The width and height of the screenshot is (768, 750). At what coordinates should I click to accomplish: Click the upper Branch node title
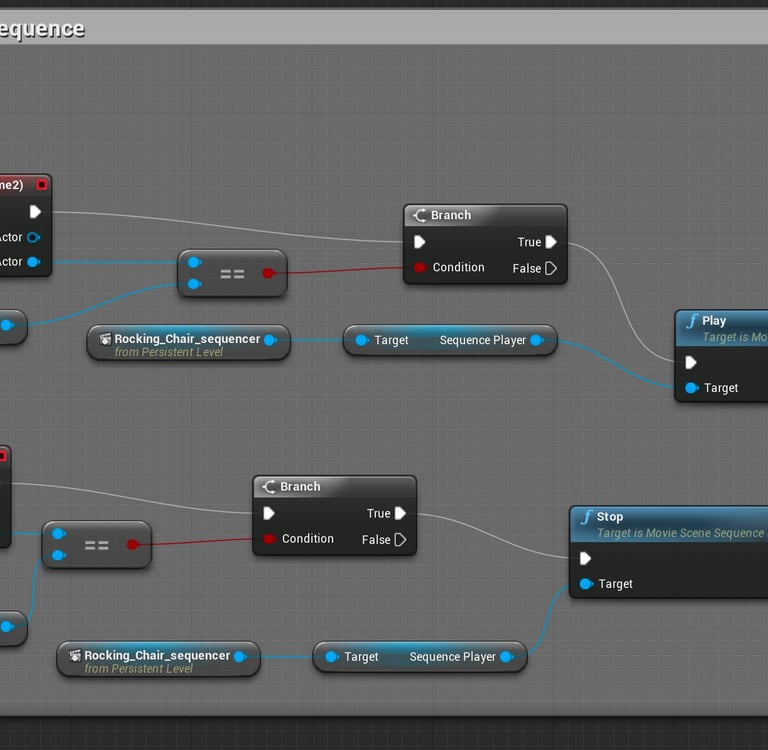pyautogui.click(x=451, y=215)
